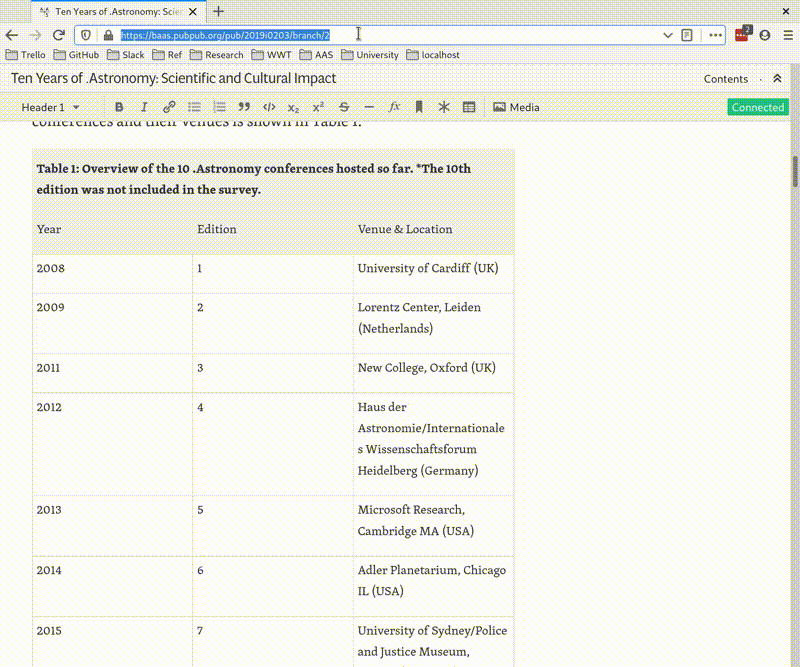Collapse the Contents header with the chevron

(778, 78)
